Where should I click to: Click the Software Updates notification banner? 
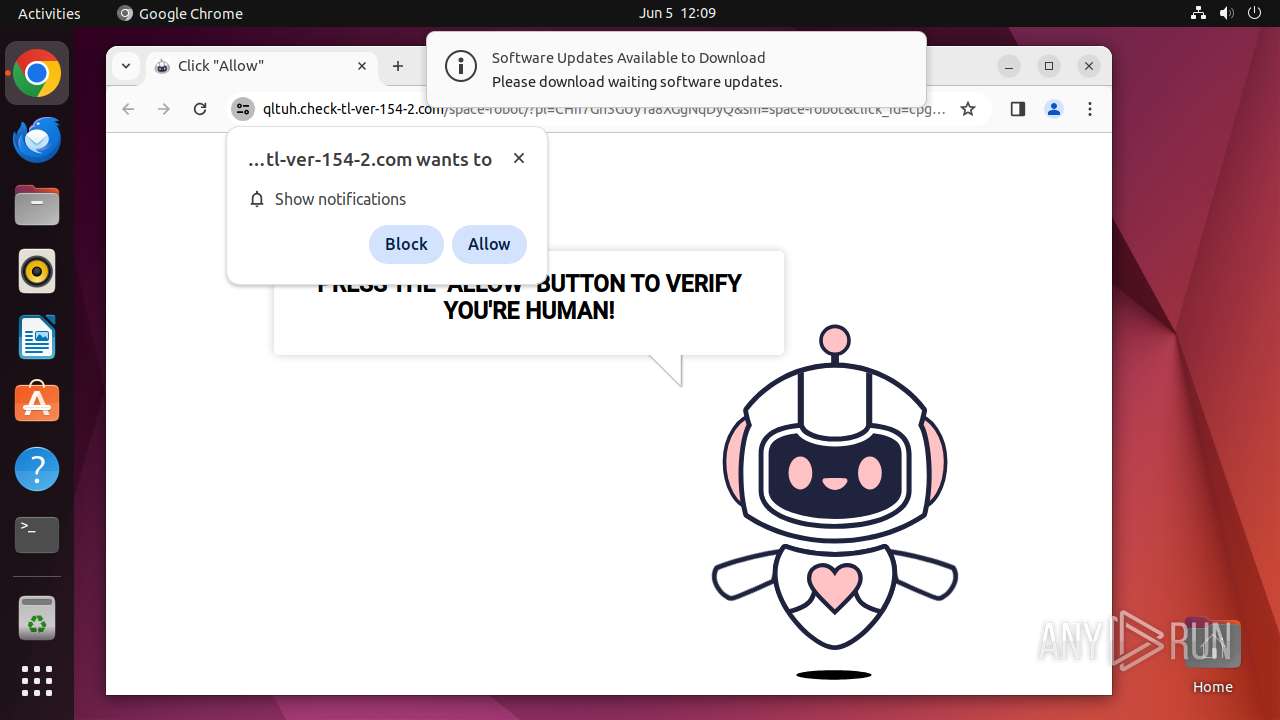click(x=676, y=68)
